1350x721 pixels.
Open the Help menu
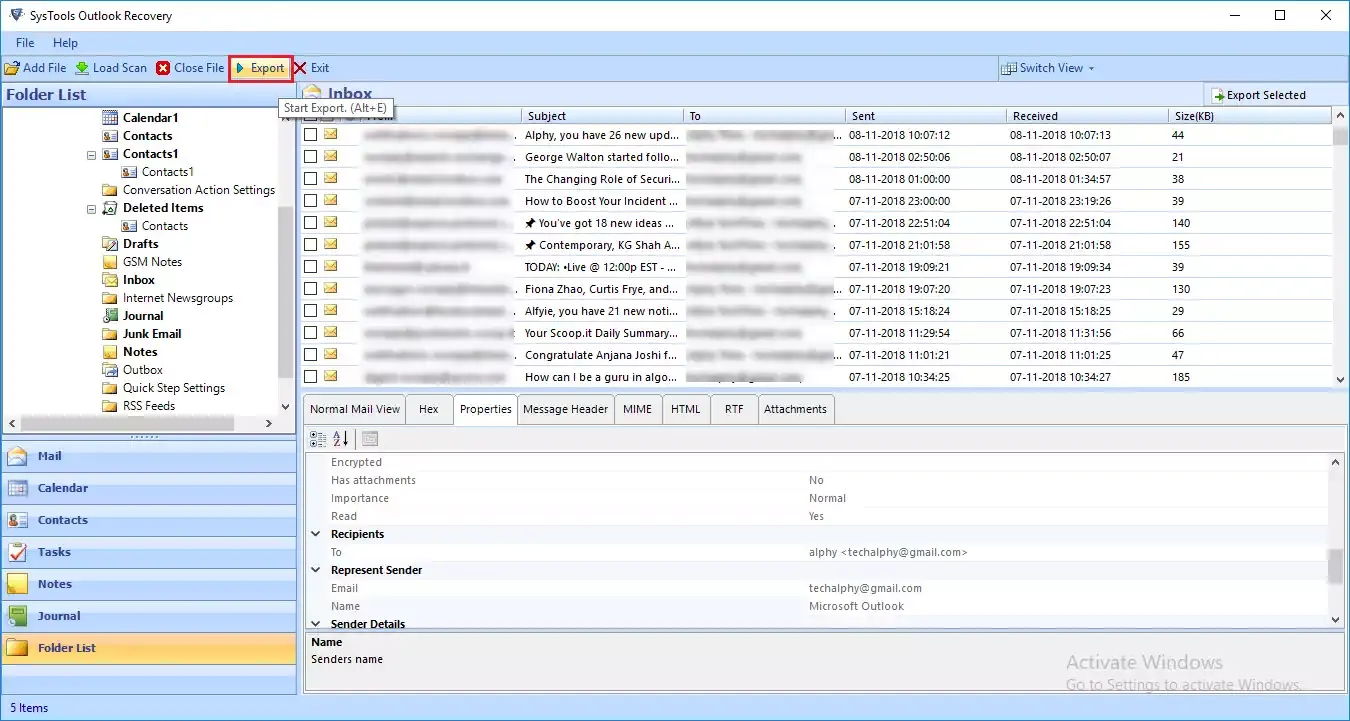(65, 43)
